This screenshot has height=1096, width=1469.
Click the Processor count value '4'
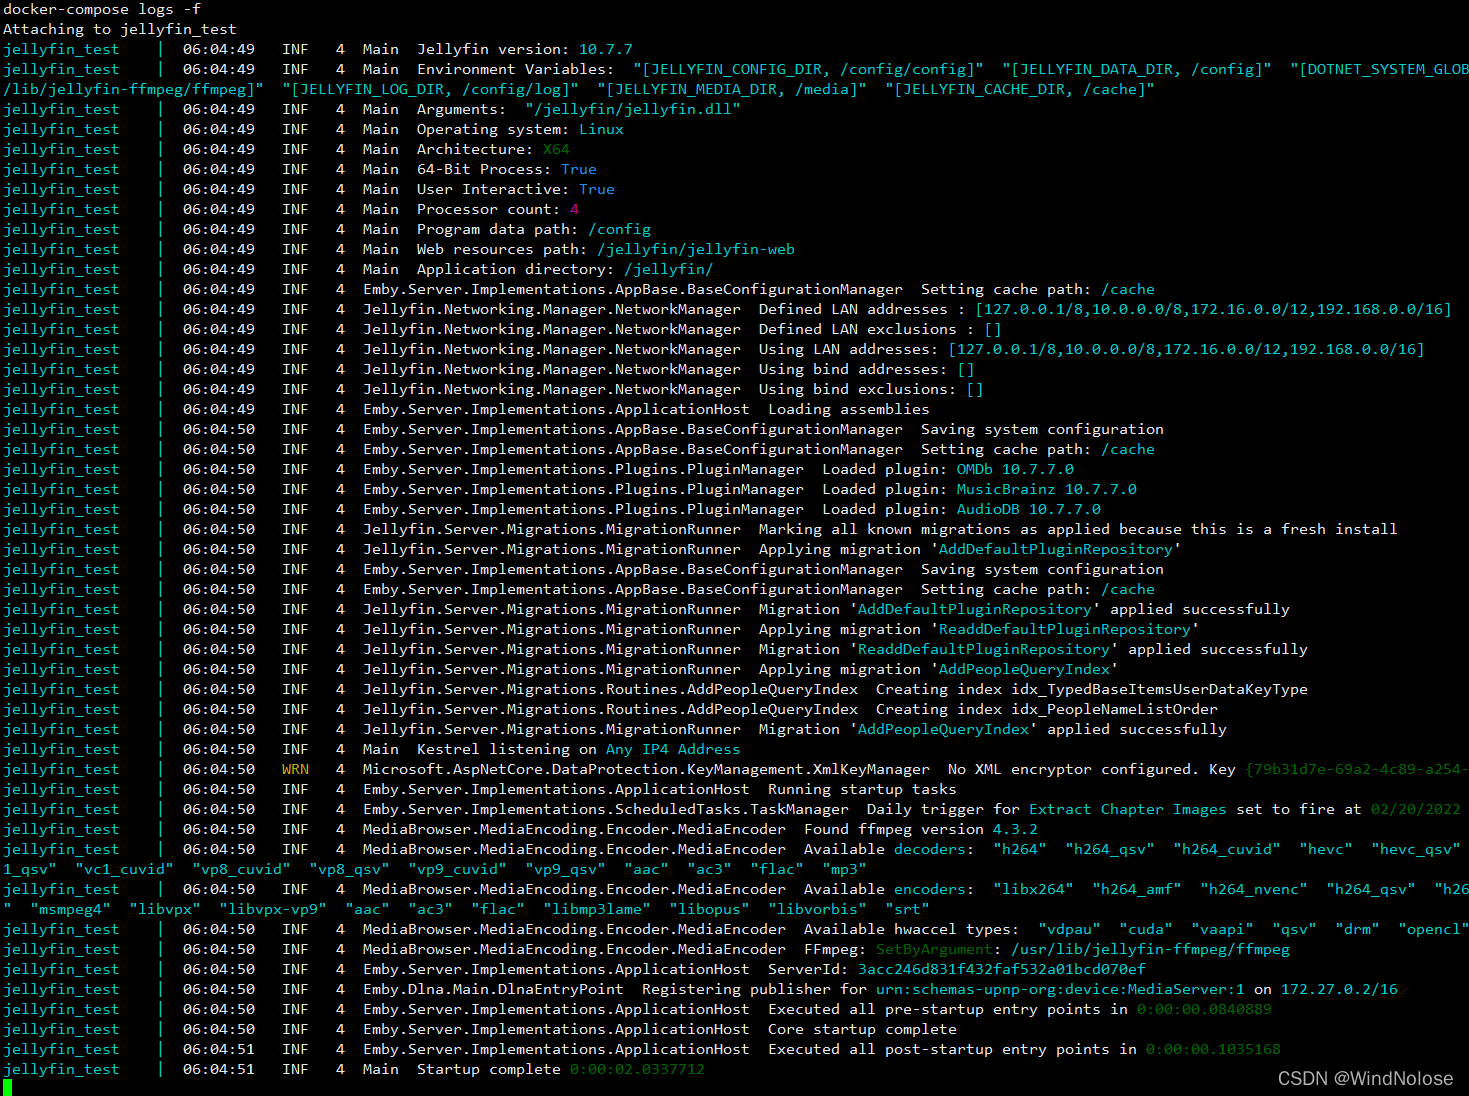[x=574, y=209]
